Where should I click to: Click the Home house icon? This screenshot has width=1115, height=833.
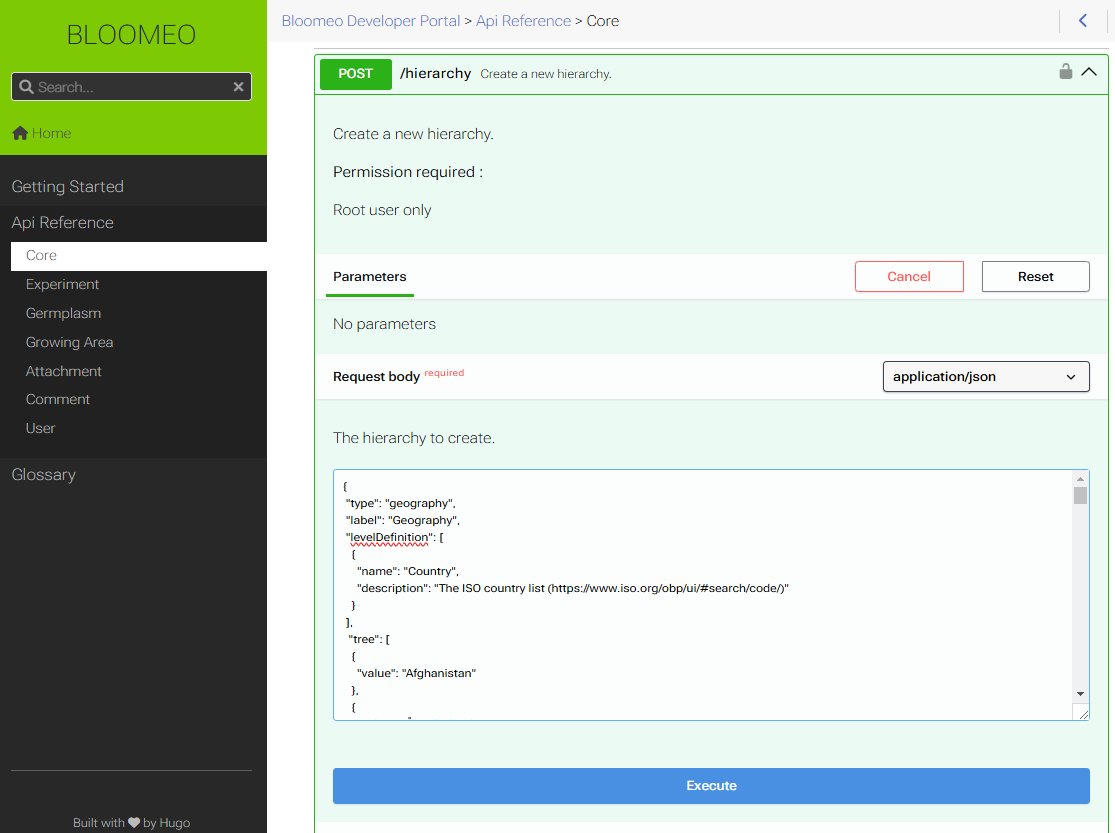(20, 133)
